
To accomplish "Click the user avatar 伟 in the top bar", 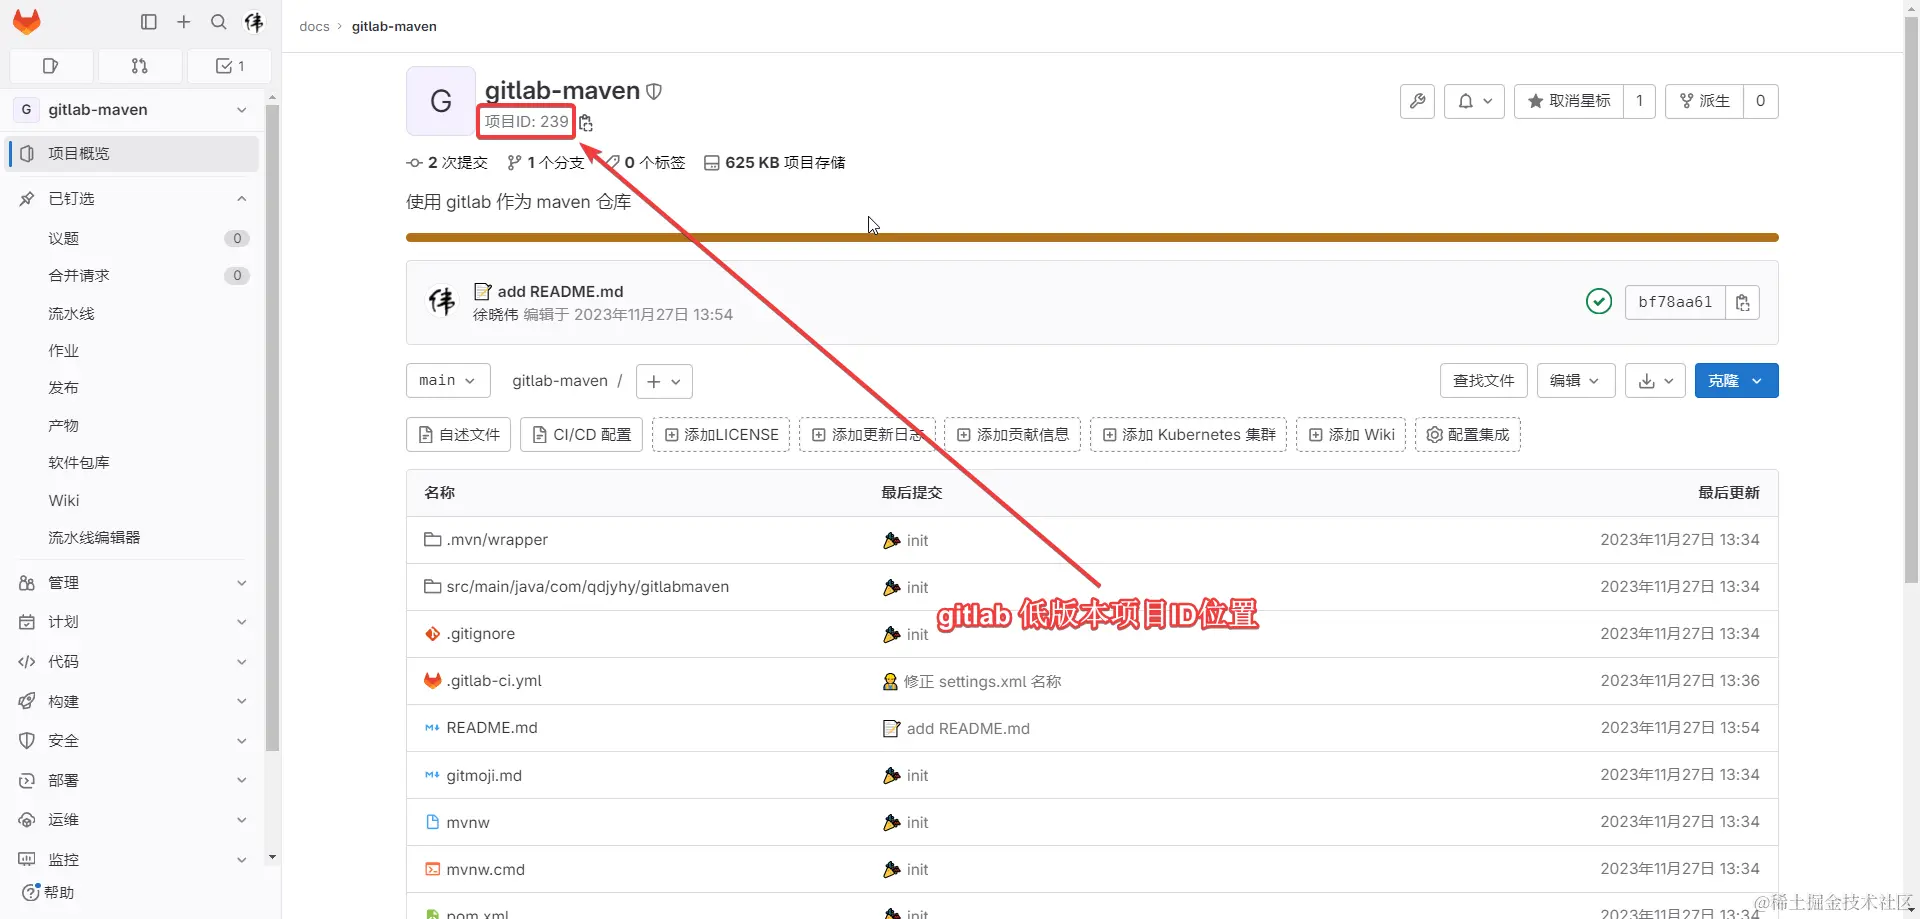I will click(254, 22).
